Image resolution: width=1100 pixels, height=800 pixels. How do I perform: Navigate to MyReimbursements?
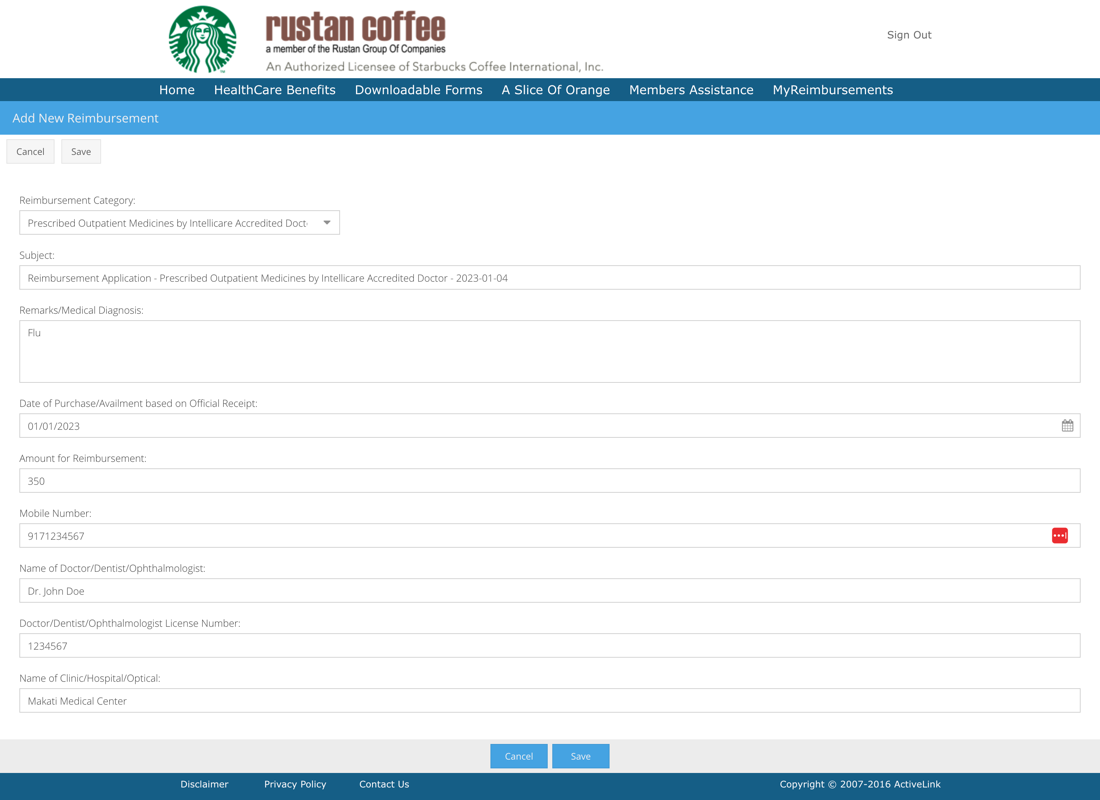pyautogui.click(x=832, y=90)
